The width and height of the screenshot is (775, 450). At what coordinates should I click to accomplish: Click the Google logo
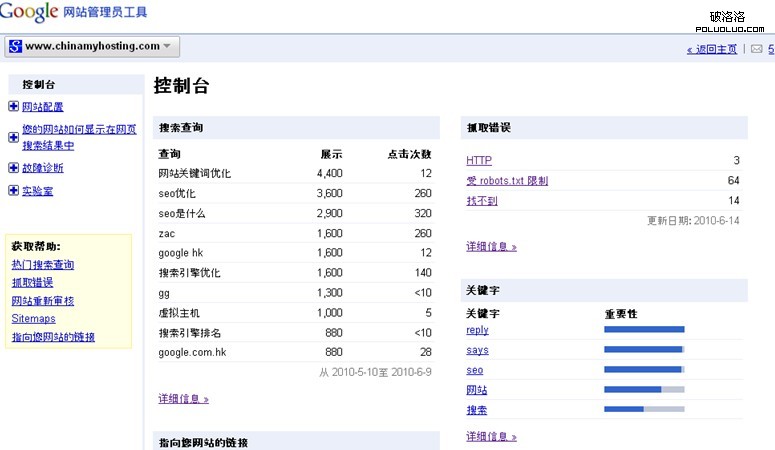pyautogui.click(x=30, y=12)
